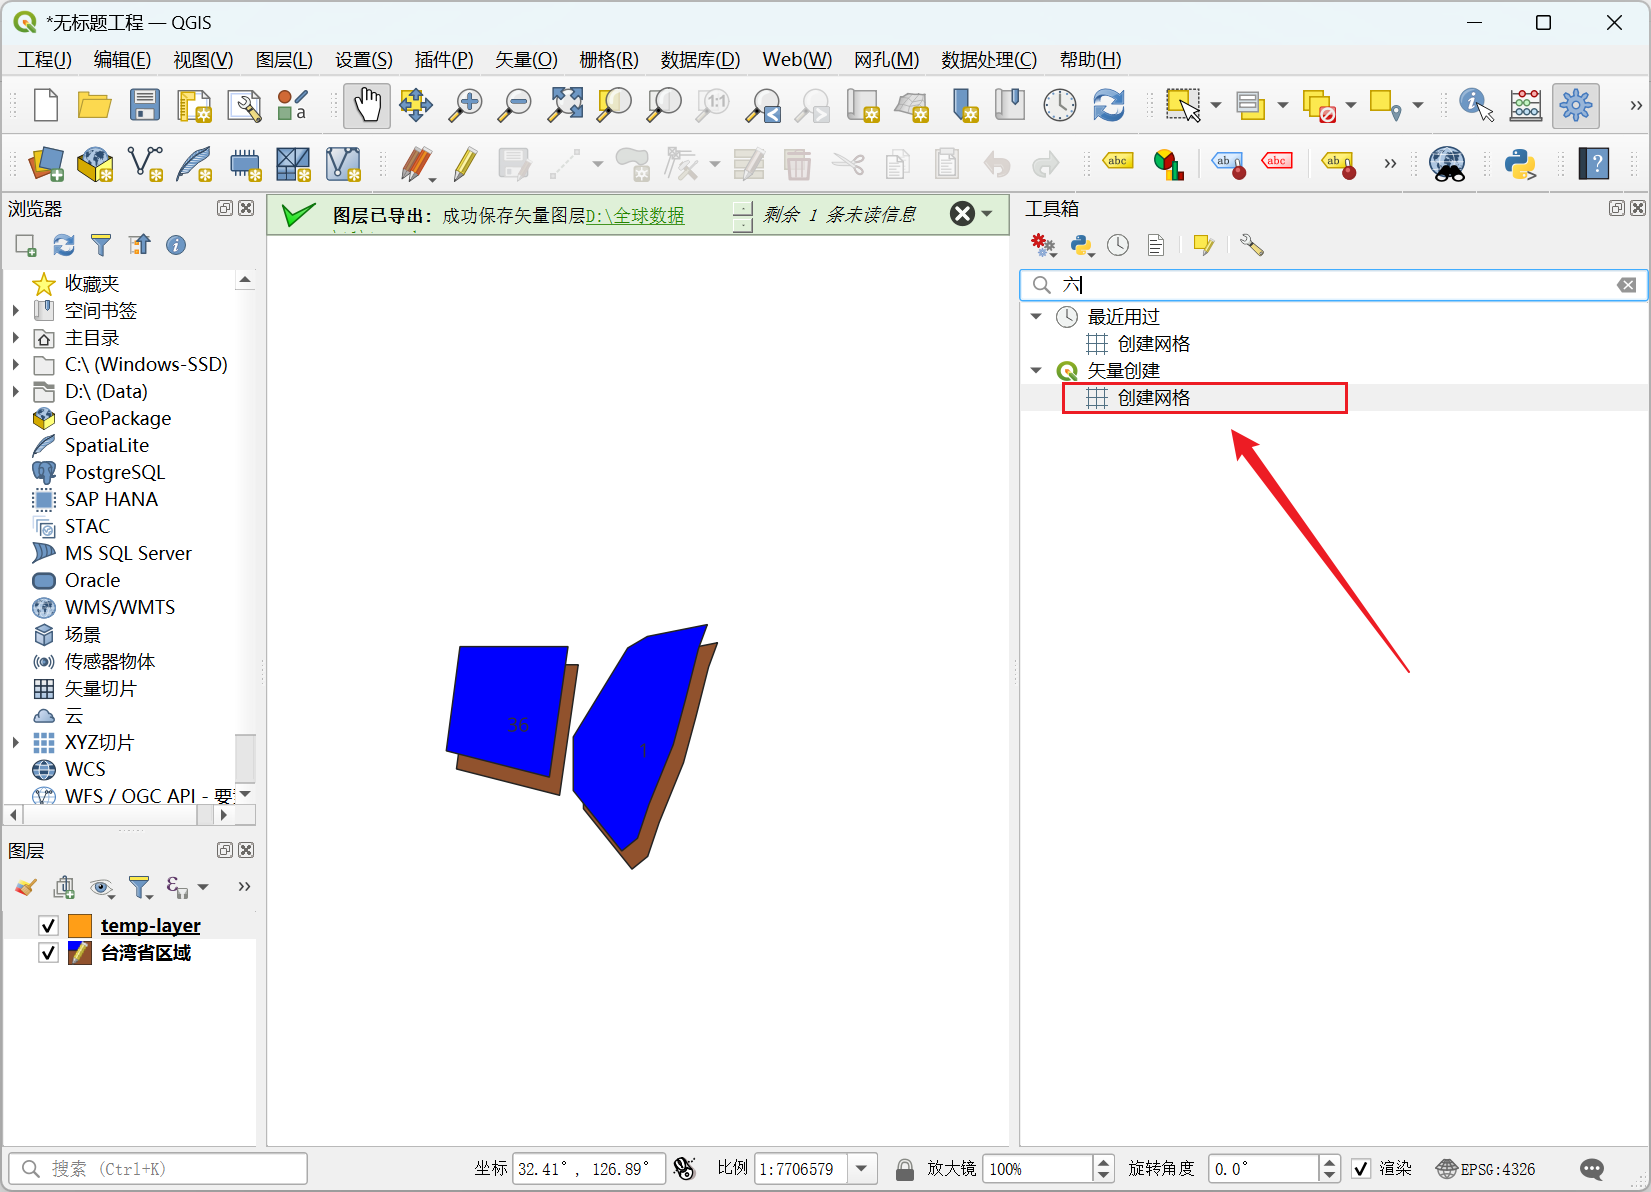The width and height of the screenshot is (1651, 1192).
Task: Refresh the map canvas from the toolbar
Action: pyautogui.click(x=1109, y=105)
